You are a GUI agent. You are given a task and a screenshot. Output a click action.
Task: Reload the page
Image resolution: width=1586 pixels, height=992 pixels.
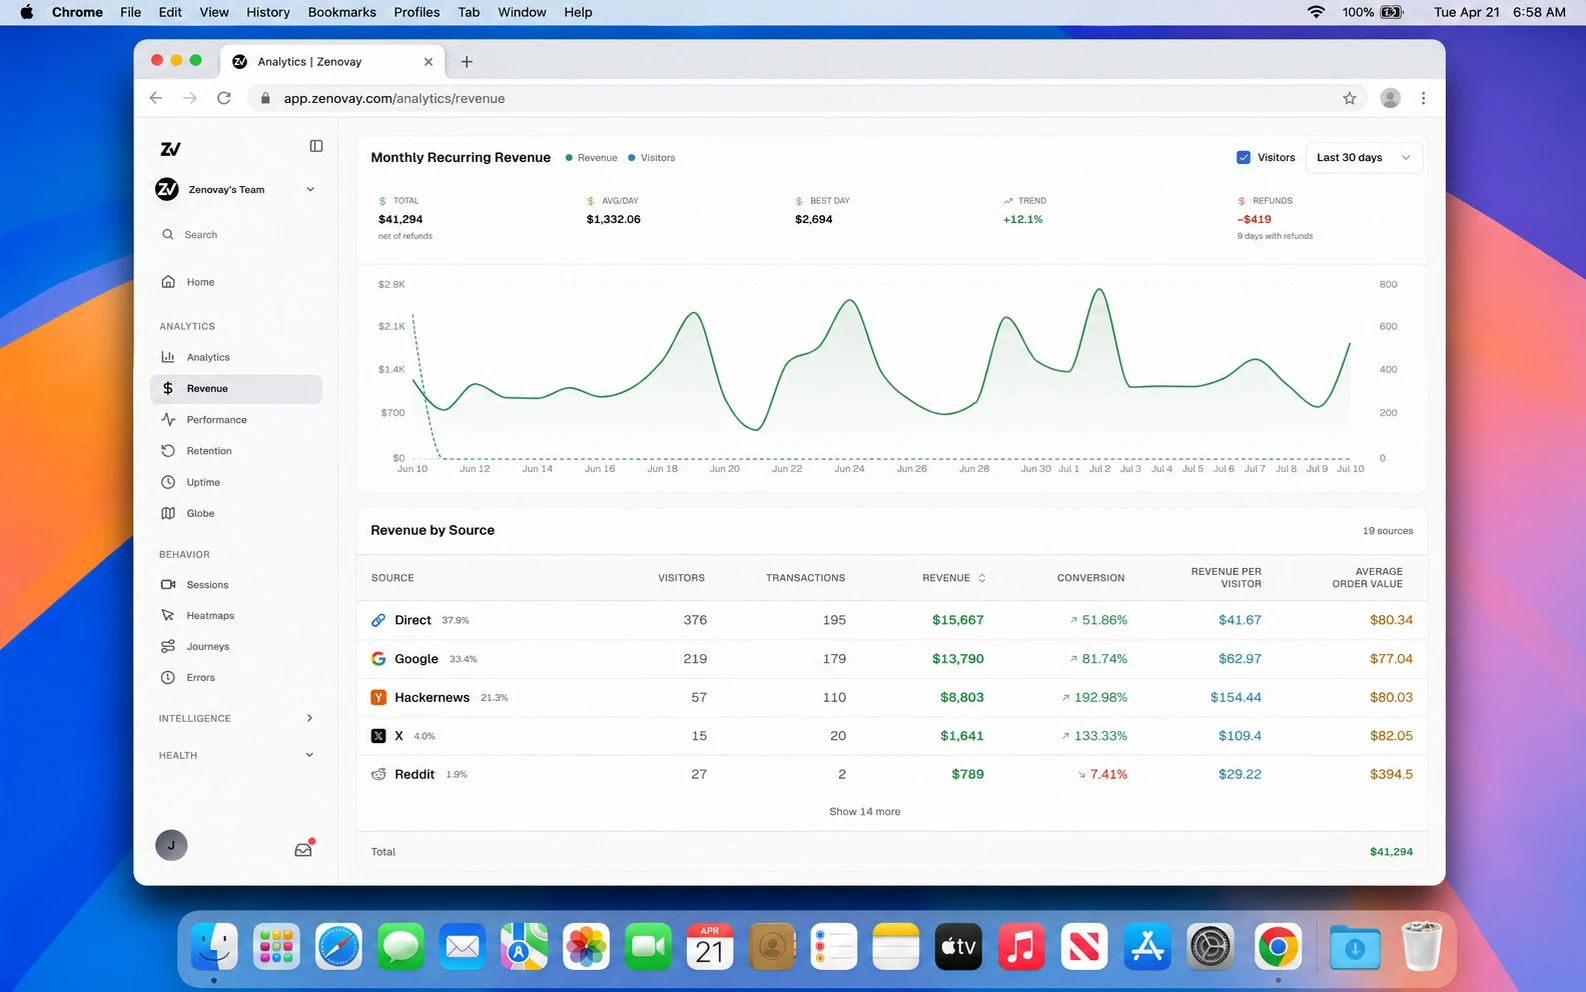[x=224, y=98]
